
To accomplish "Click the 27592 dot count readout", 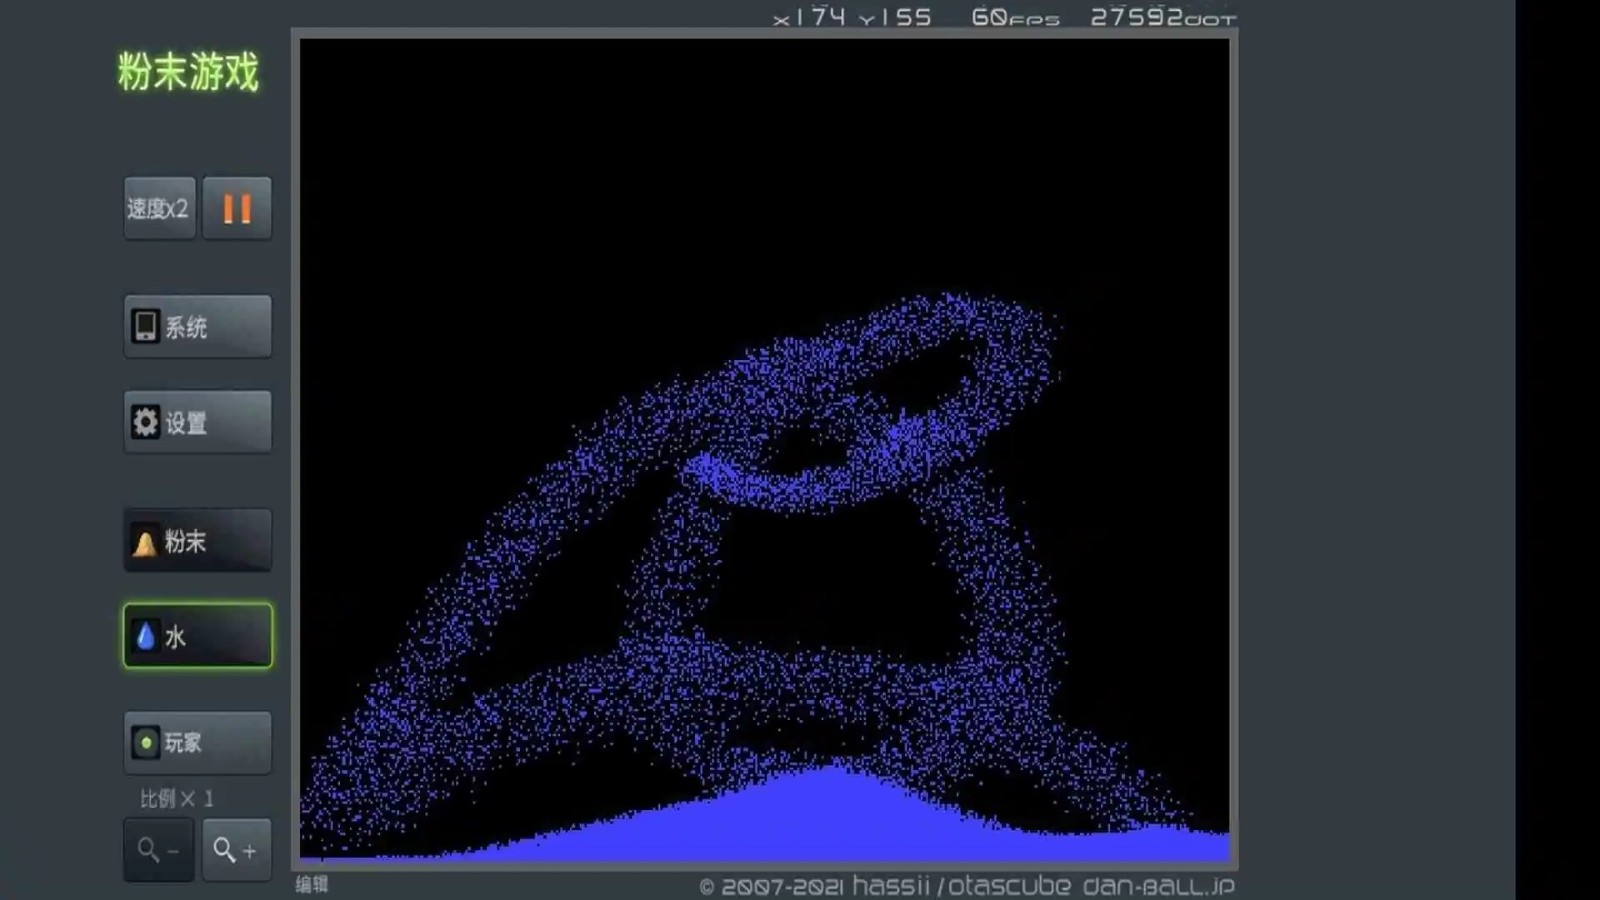I will click(x=1162, y=17).
